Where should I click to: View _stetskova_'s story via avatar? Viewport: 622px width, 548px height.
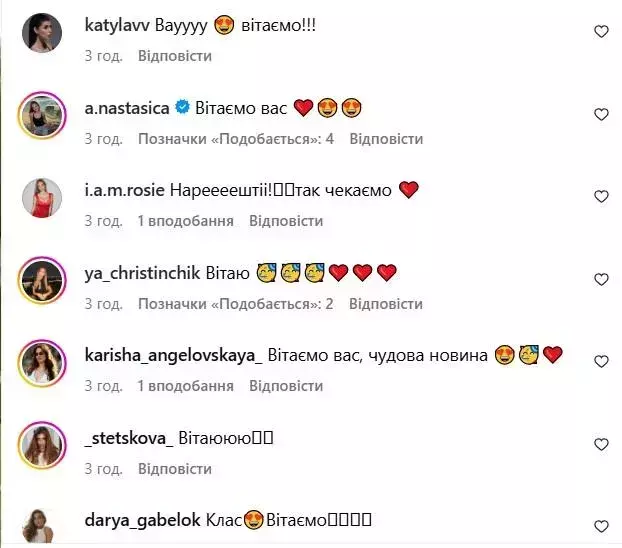click(x=42, y=445)
